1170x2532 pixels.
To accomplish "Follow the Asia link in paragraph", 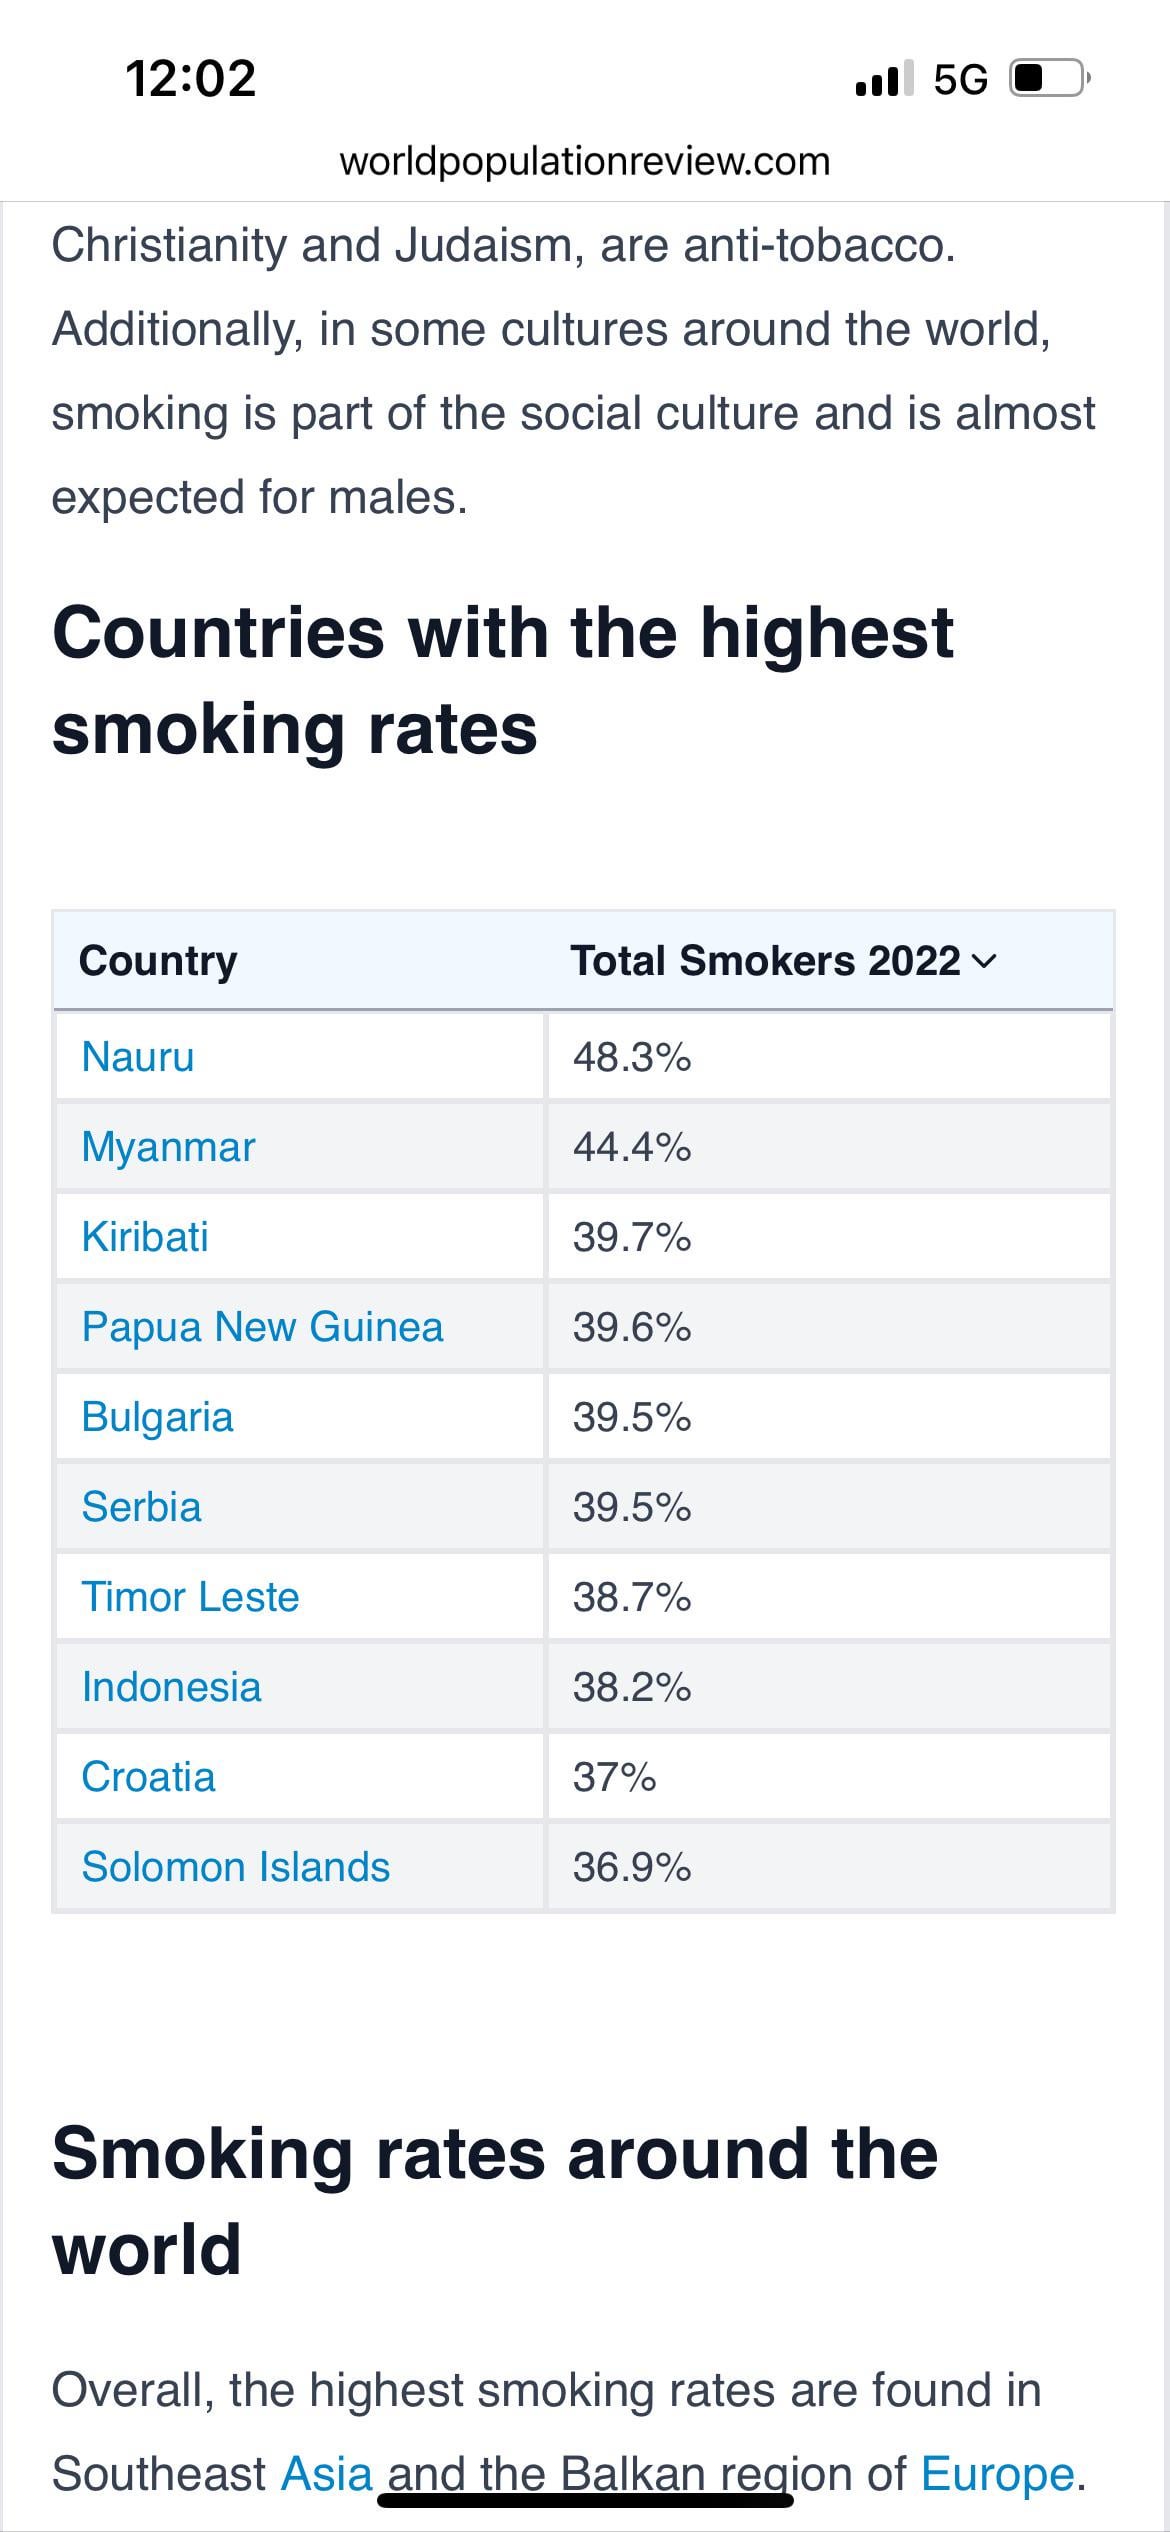I will coord(327,2474).
